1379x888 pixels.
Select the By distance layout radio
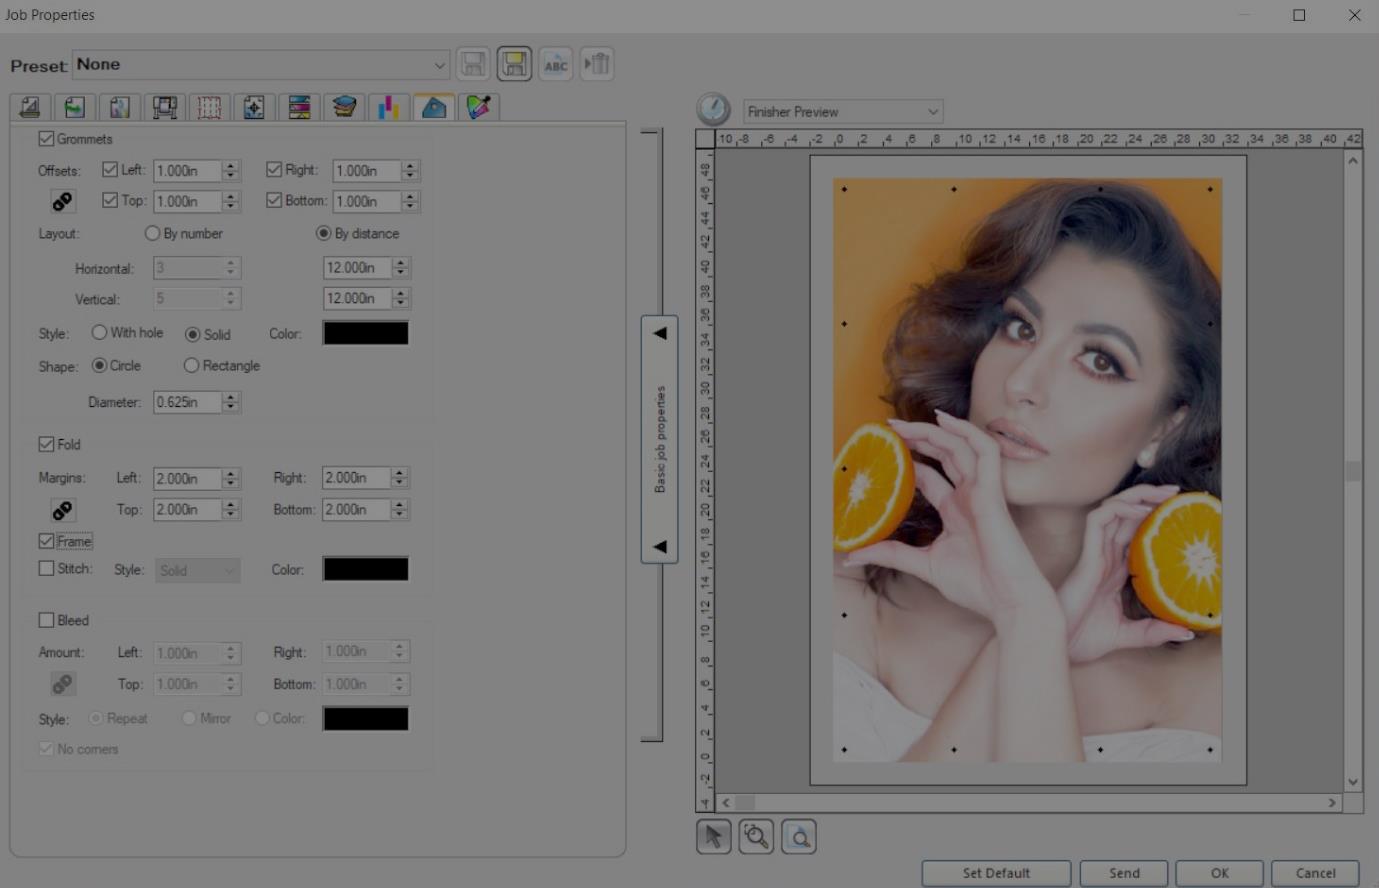(323, 233)
